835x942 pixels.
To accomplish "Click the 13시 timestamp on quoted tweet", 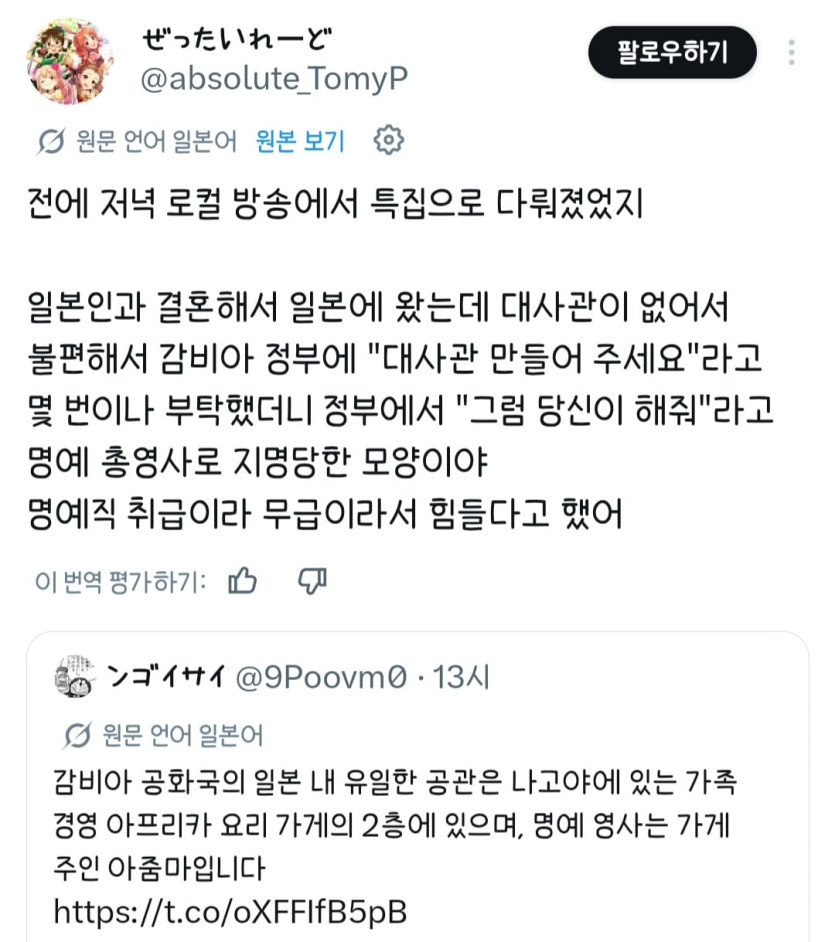I will [x=461, y=678].
